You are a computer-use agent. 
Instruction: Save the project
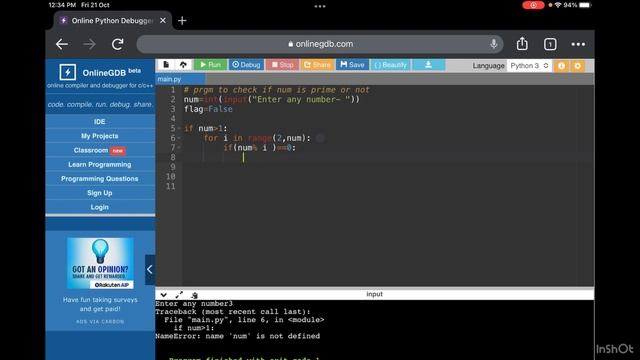pos(352,65)
